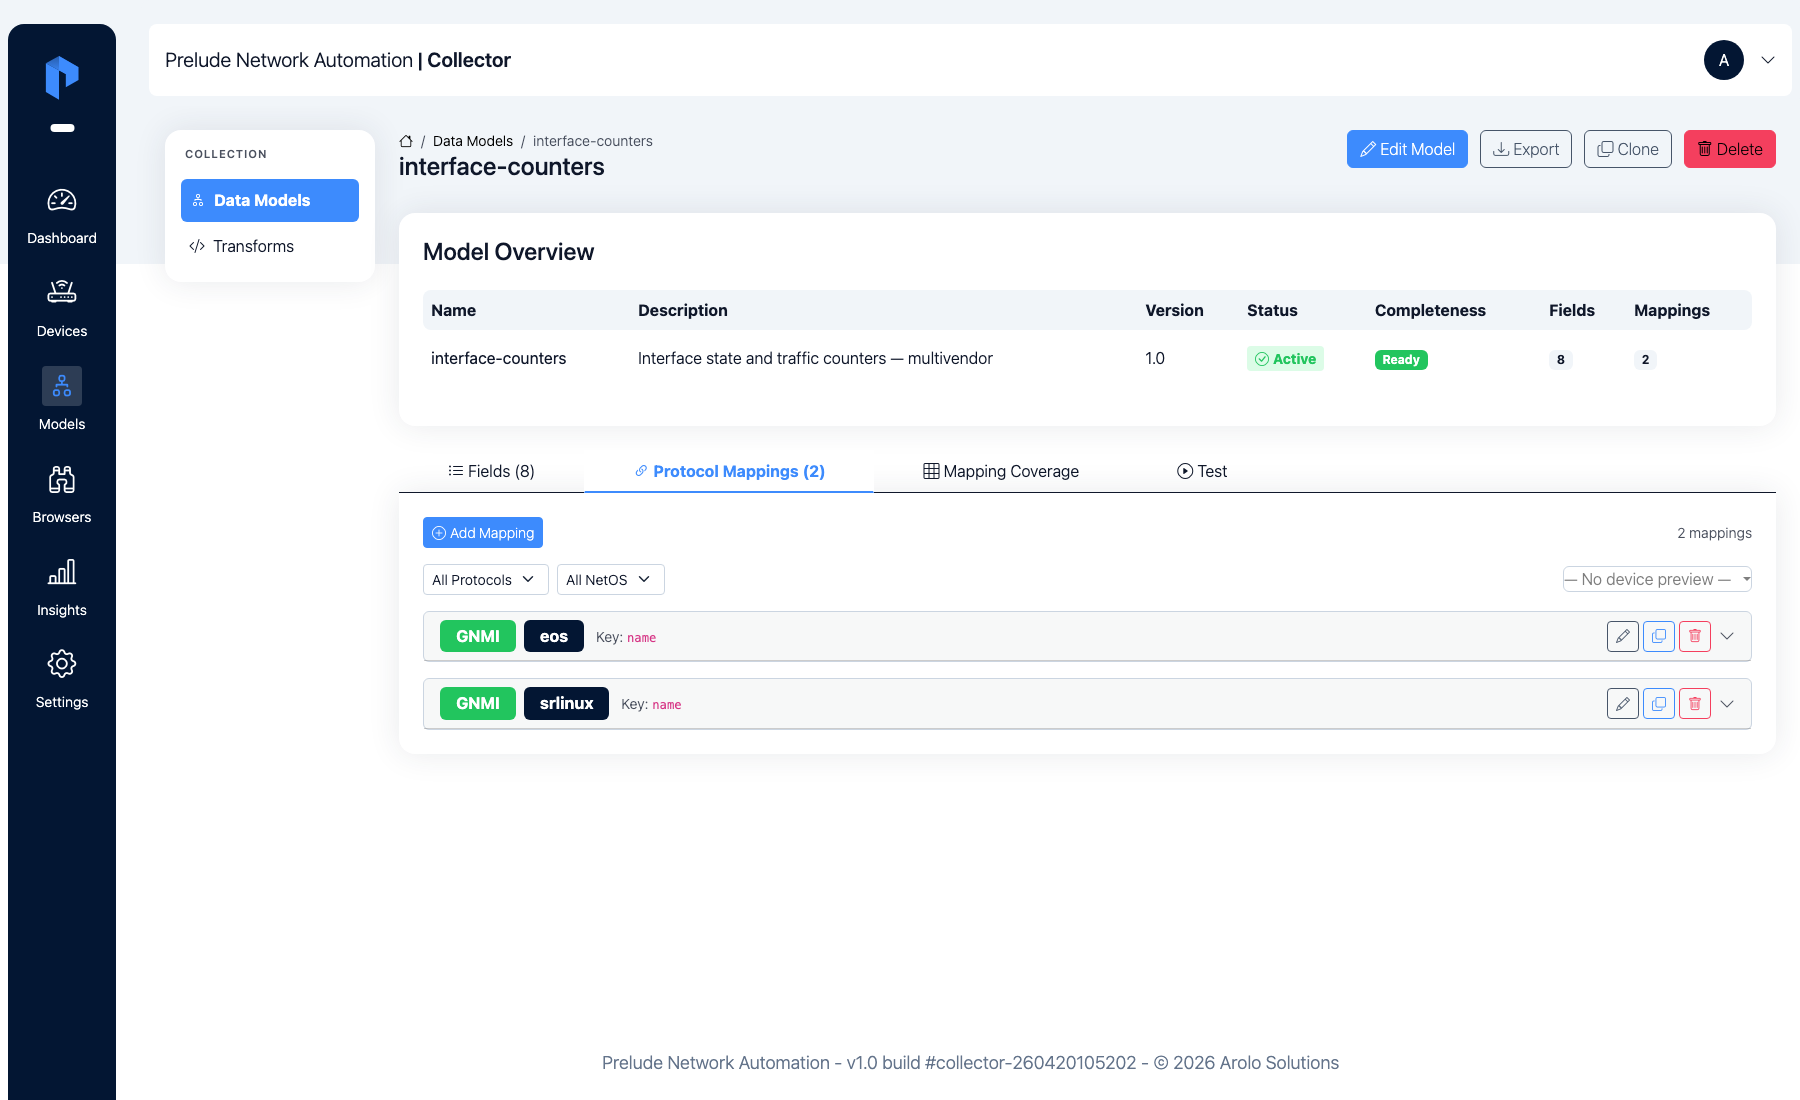Click the Ready completeness badge

tap(1401, 360)
